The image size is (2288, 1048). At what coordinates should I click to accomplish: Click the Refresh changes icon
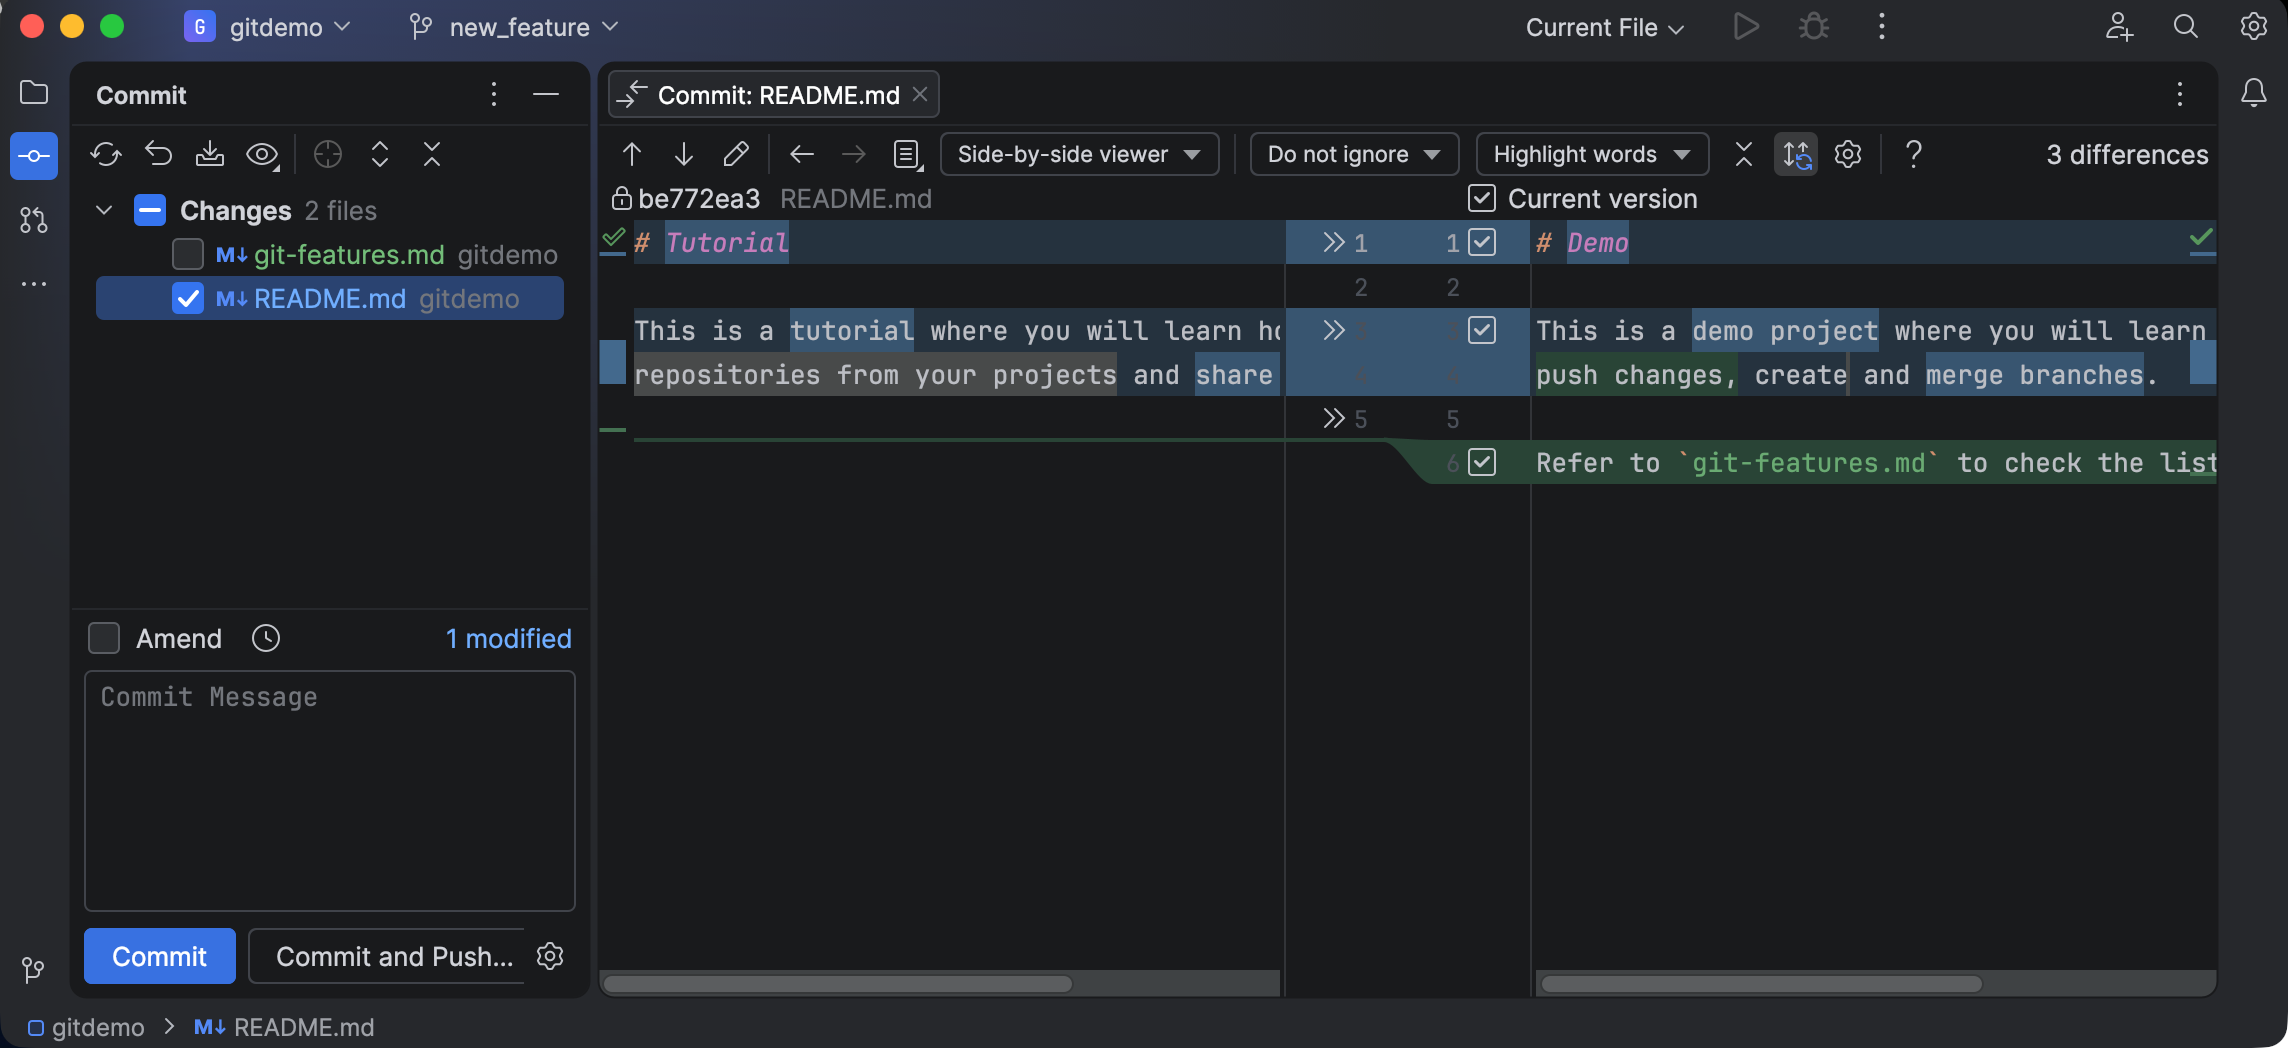(x=106, y=154)
